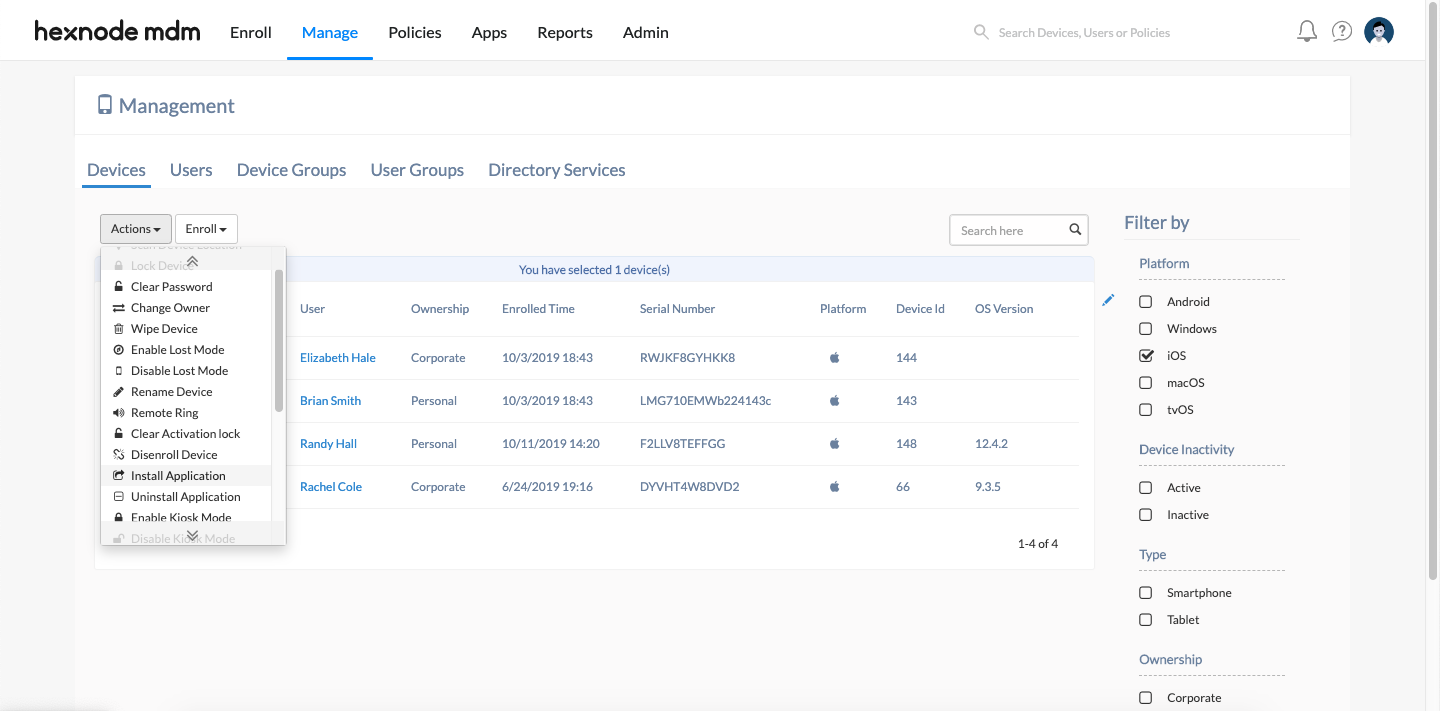Viewport: 1440px width, 711px height.
Task: Open the notifications bell
Action: click(1307, 32)
